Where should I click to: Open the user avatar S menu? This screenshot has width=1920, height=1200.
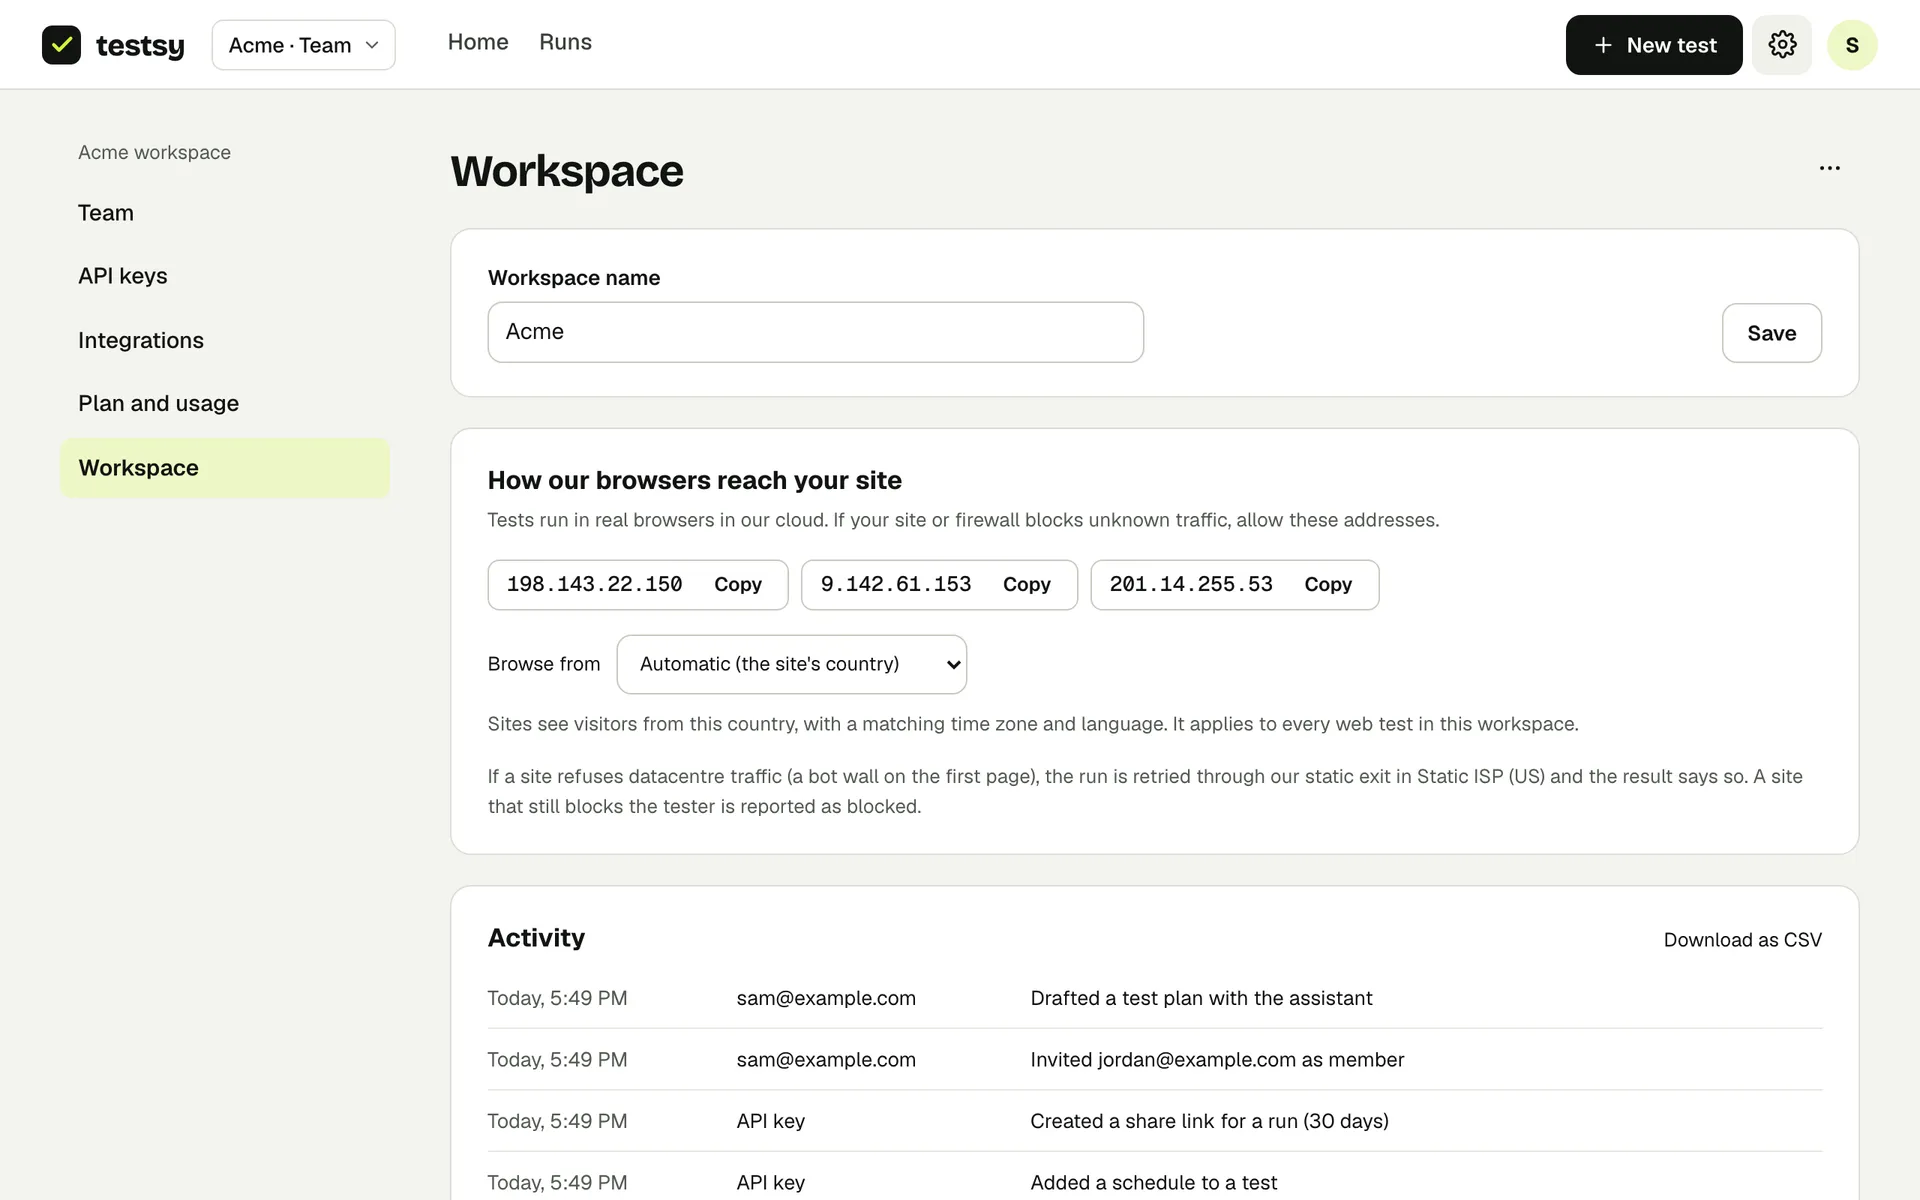(x=1852, y=45)
